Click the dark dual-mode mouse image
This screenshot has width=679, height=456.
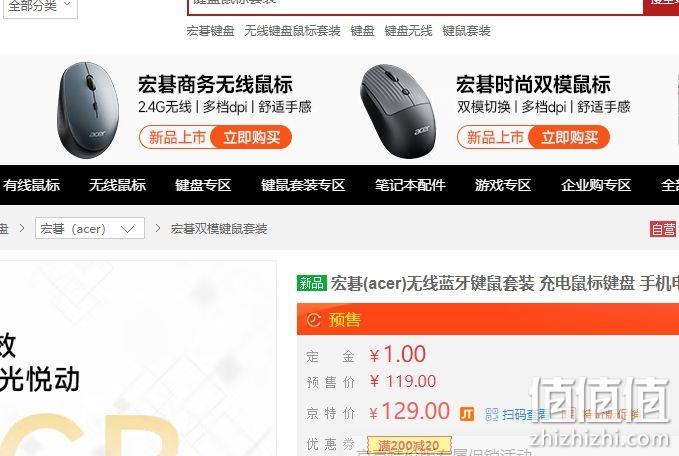398,111
